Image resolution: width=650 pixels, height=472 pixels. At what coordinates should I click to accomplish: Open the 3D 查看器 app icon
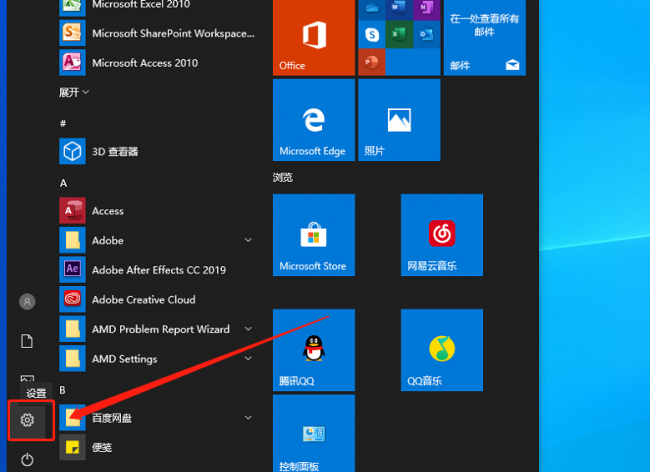(x=72, y=151)
